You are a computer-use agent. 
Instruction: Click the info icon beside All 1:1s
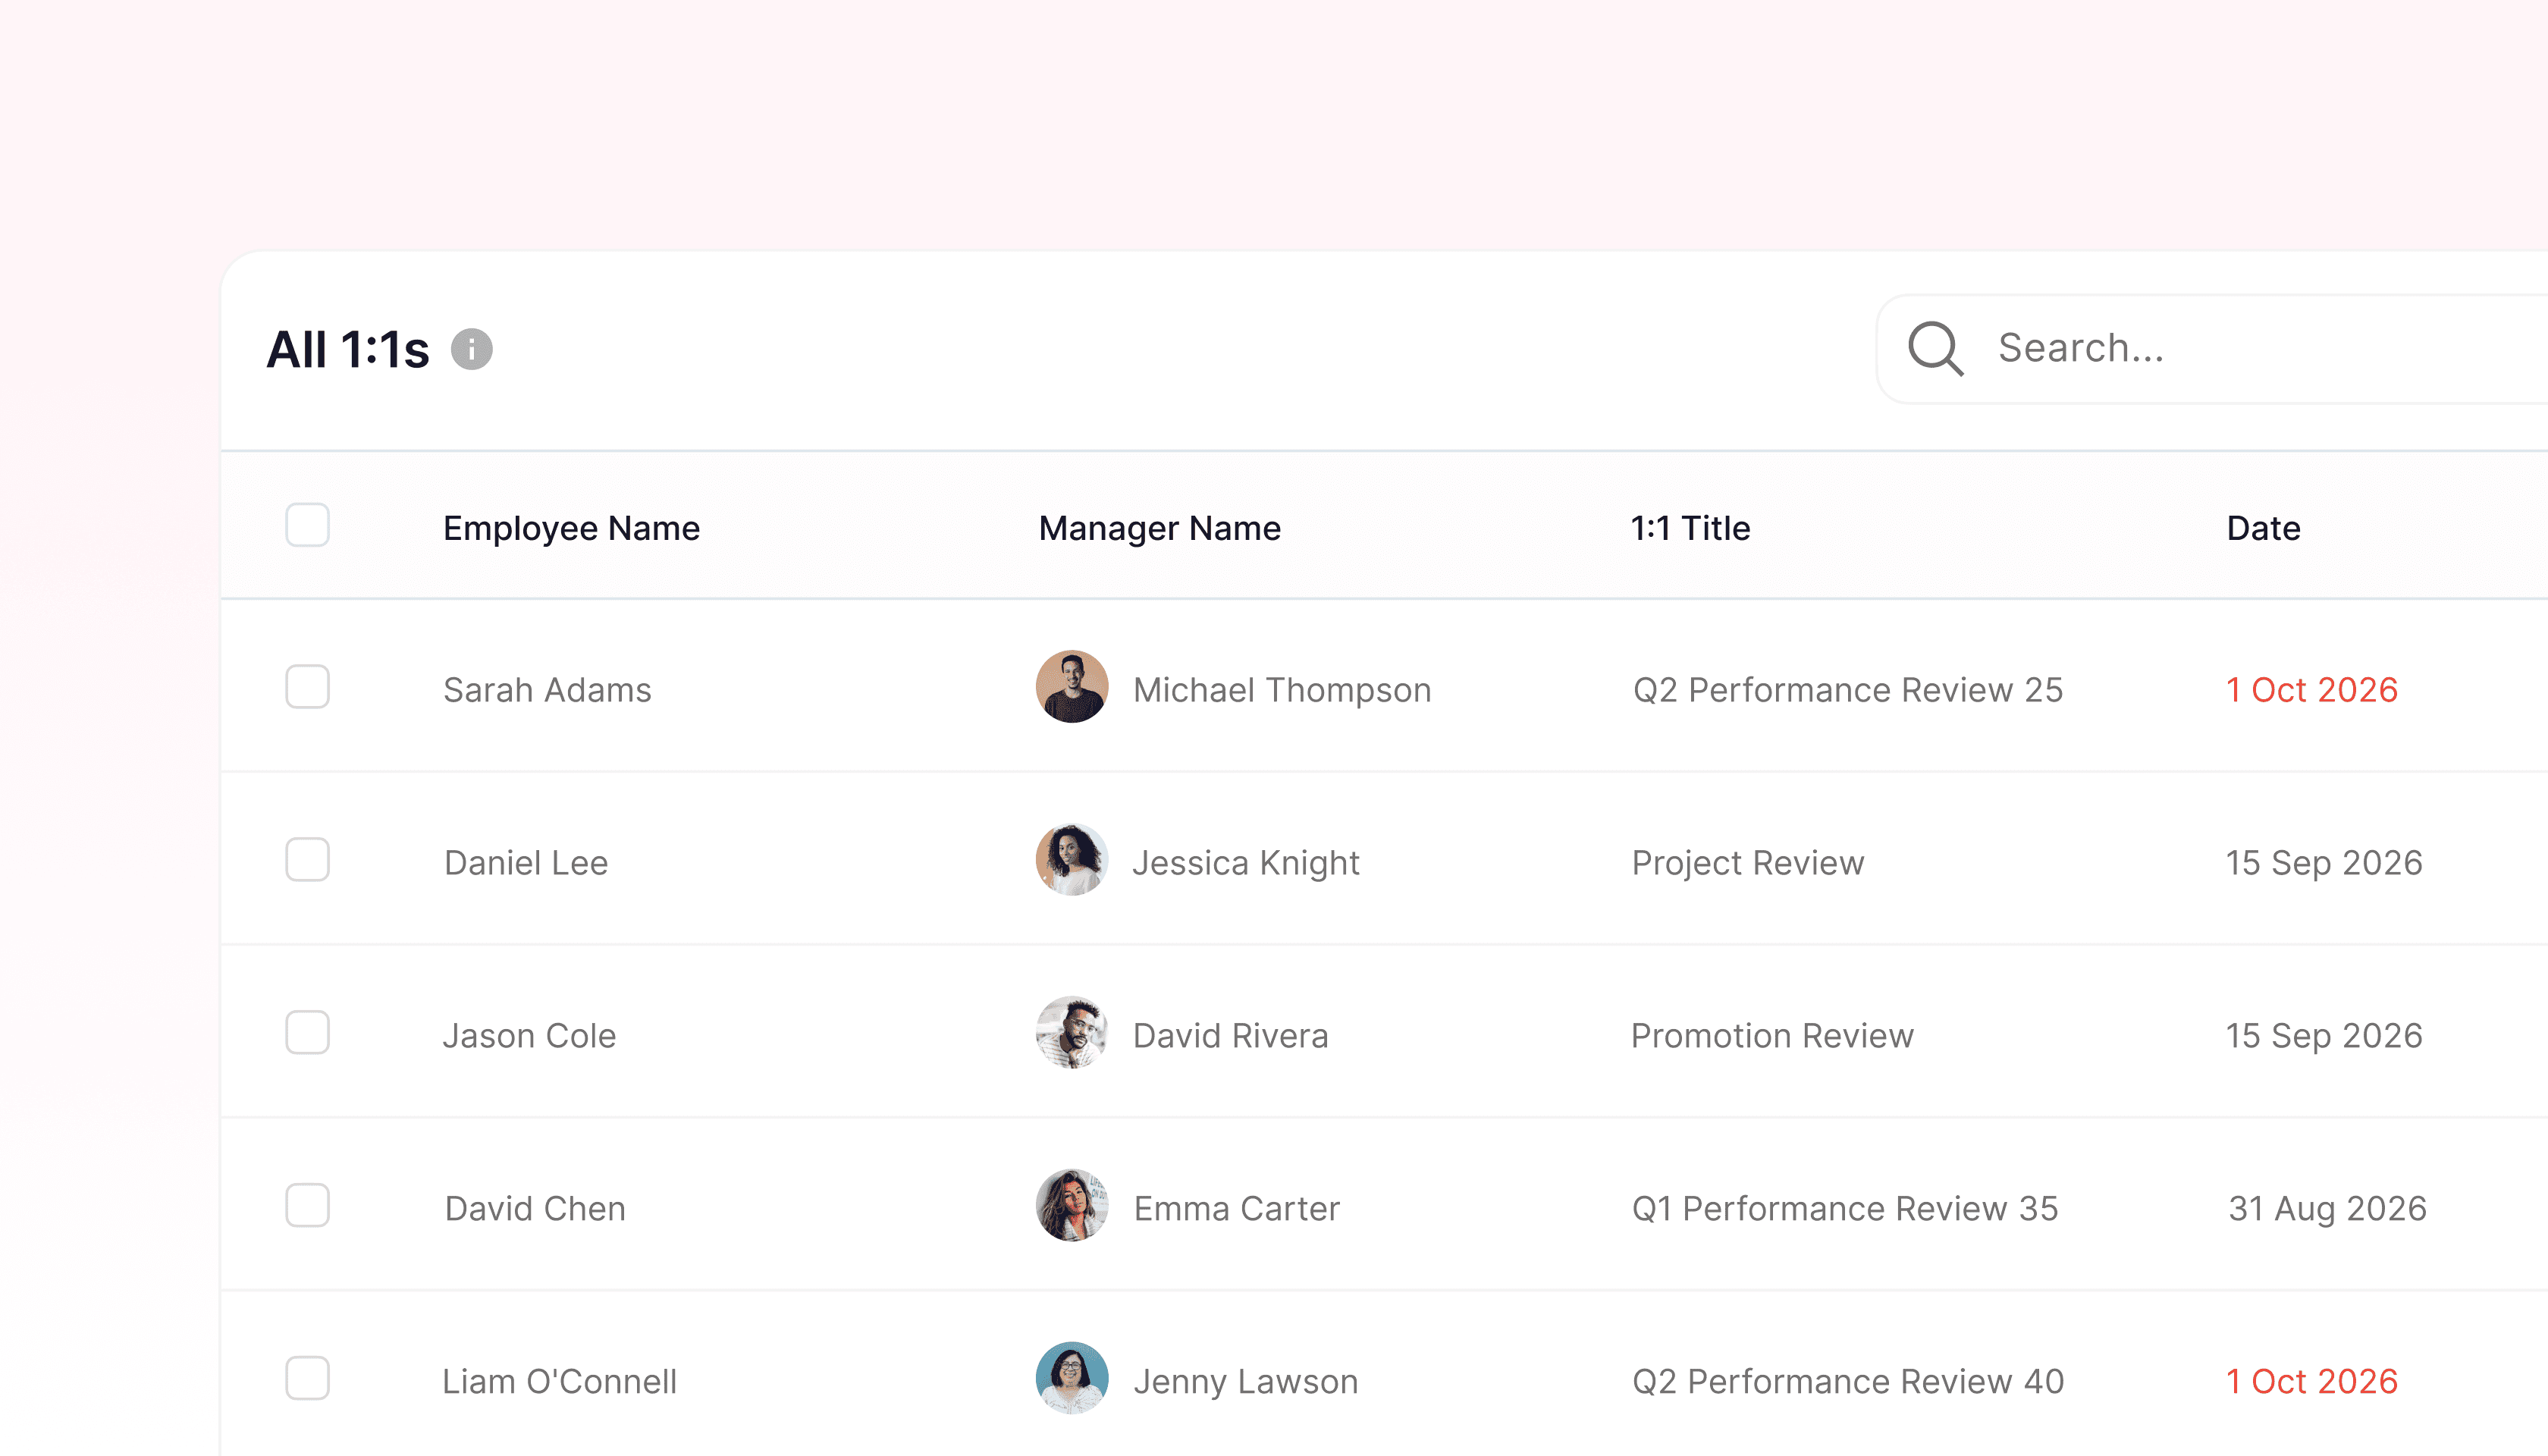point(471,349)
